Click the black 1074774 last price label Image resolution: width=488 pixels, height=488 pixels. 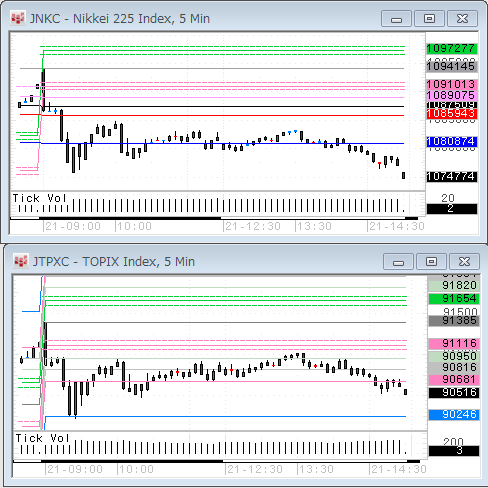point(452,177)
